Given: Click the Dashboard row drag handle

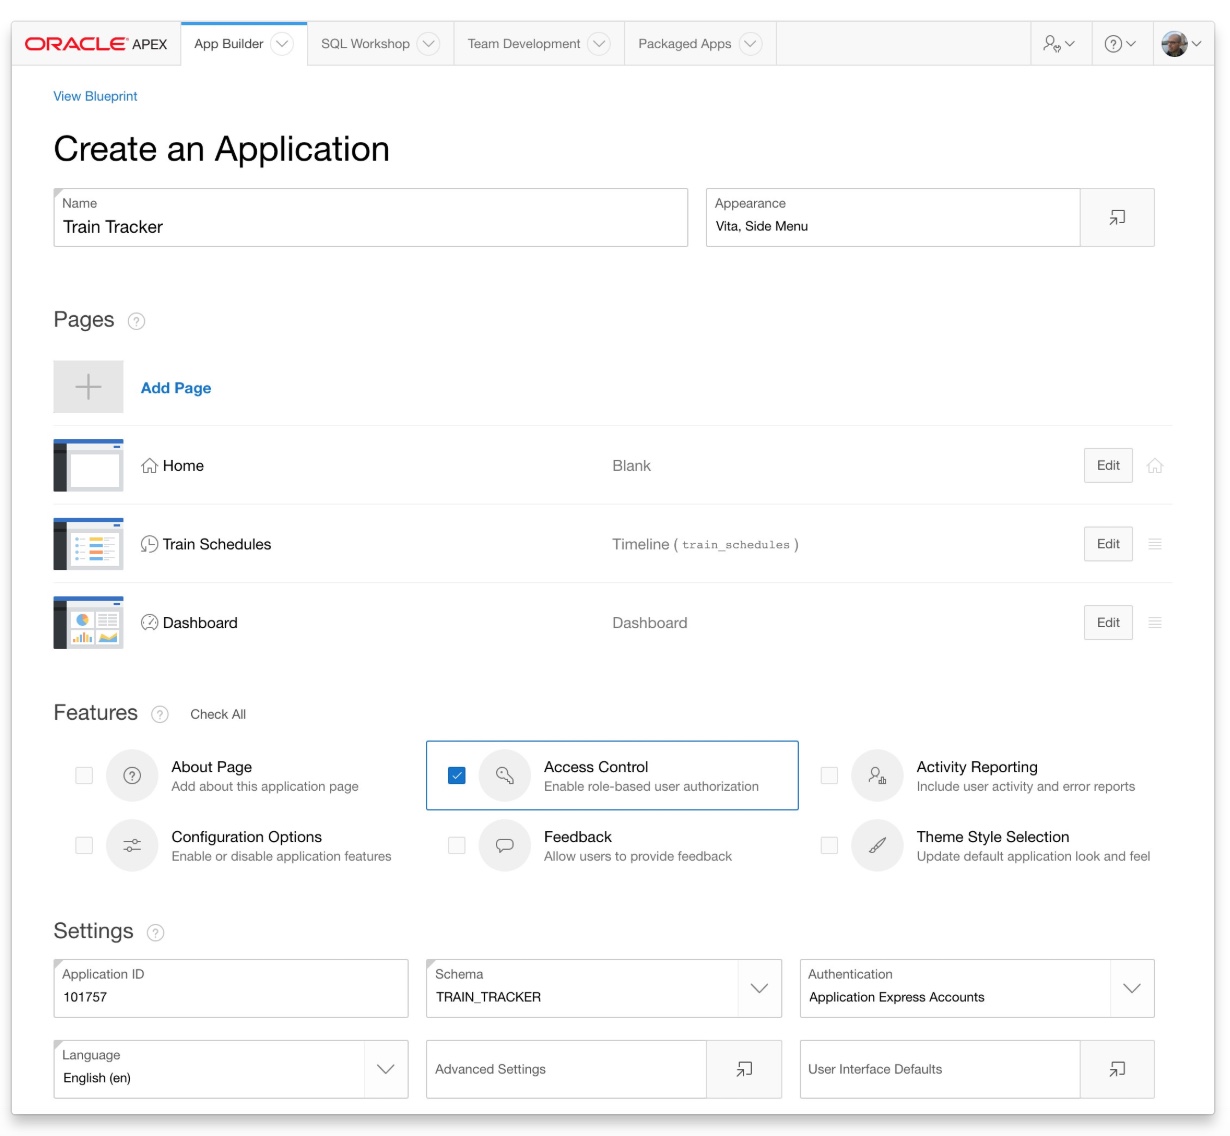Looking at the screenshot, I should [x=1155, y=623].
